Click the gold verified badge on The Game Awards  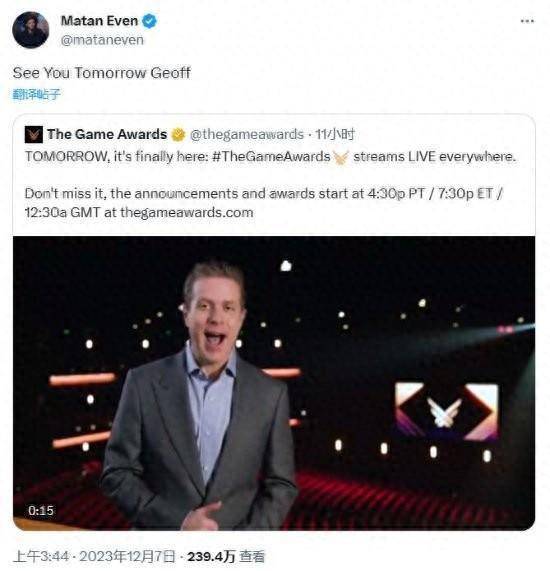click(178, 134)
